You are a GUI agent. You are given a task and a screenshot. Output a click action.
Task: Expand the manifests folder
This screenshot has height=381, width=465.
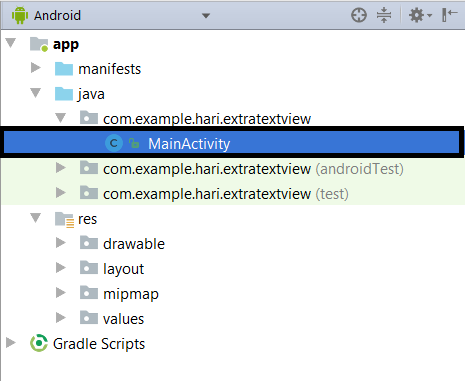tap(35, 68)
